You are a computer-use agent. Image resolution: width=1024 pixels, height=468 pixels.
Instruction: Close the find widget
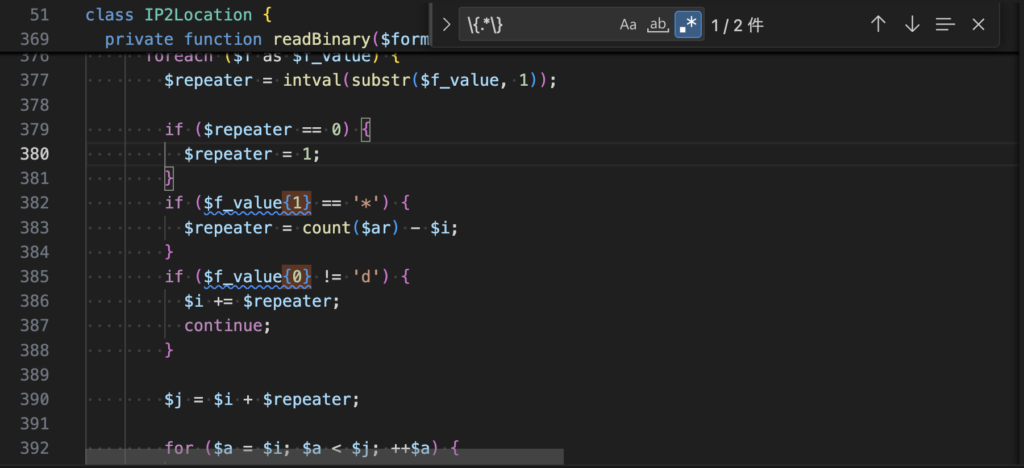[979, 25]
